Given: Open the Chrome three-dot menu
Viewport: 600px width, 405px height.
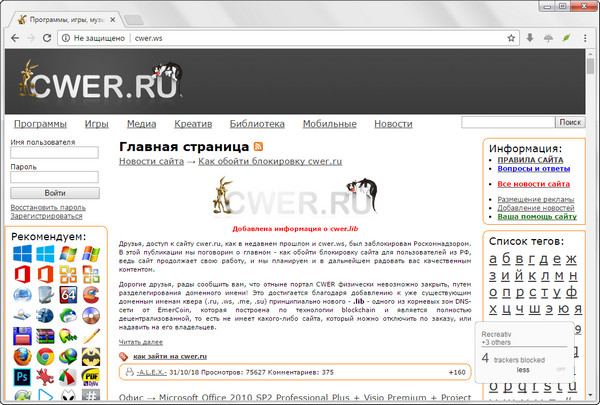Looking at the screenshot, I should coord(587,39).
